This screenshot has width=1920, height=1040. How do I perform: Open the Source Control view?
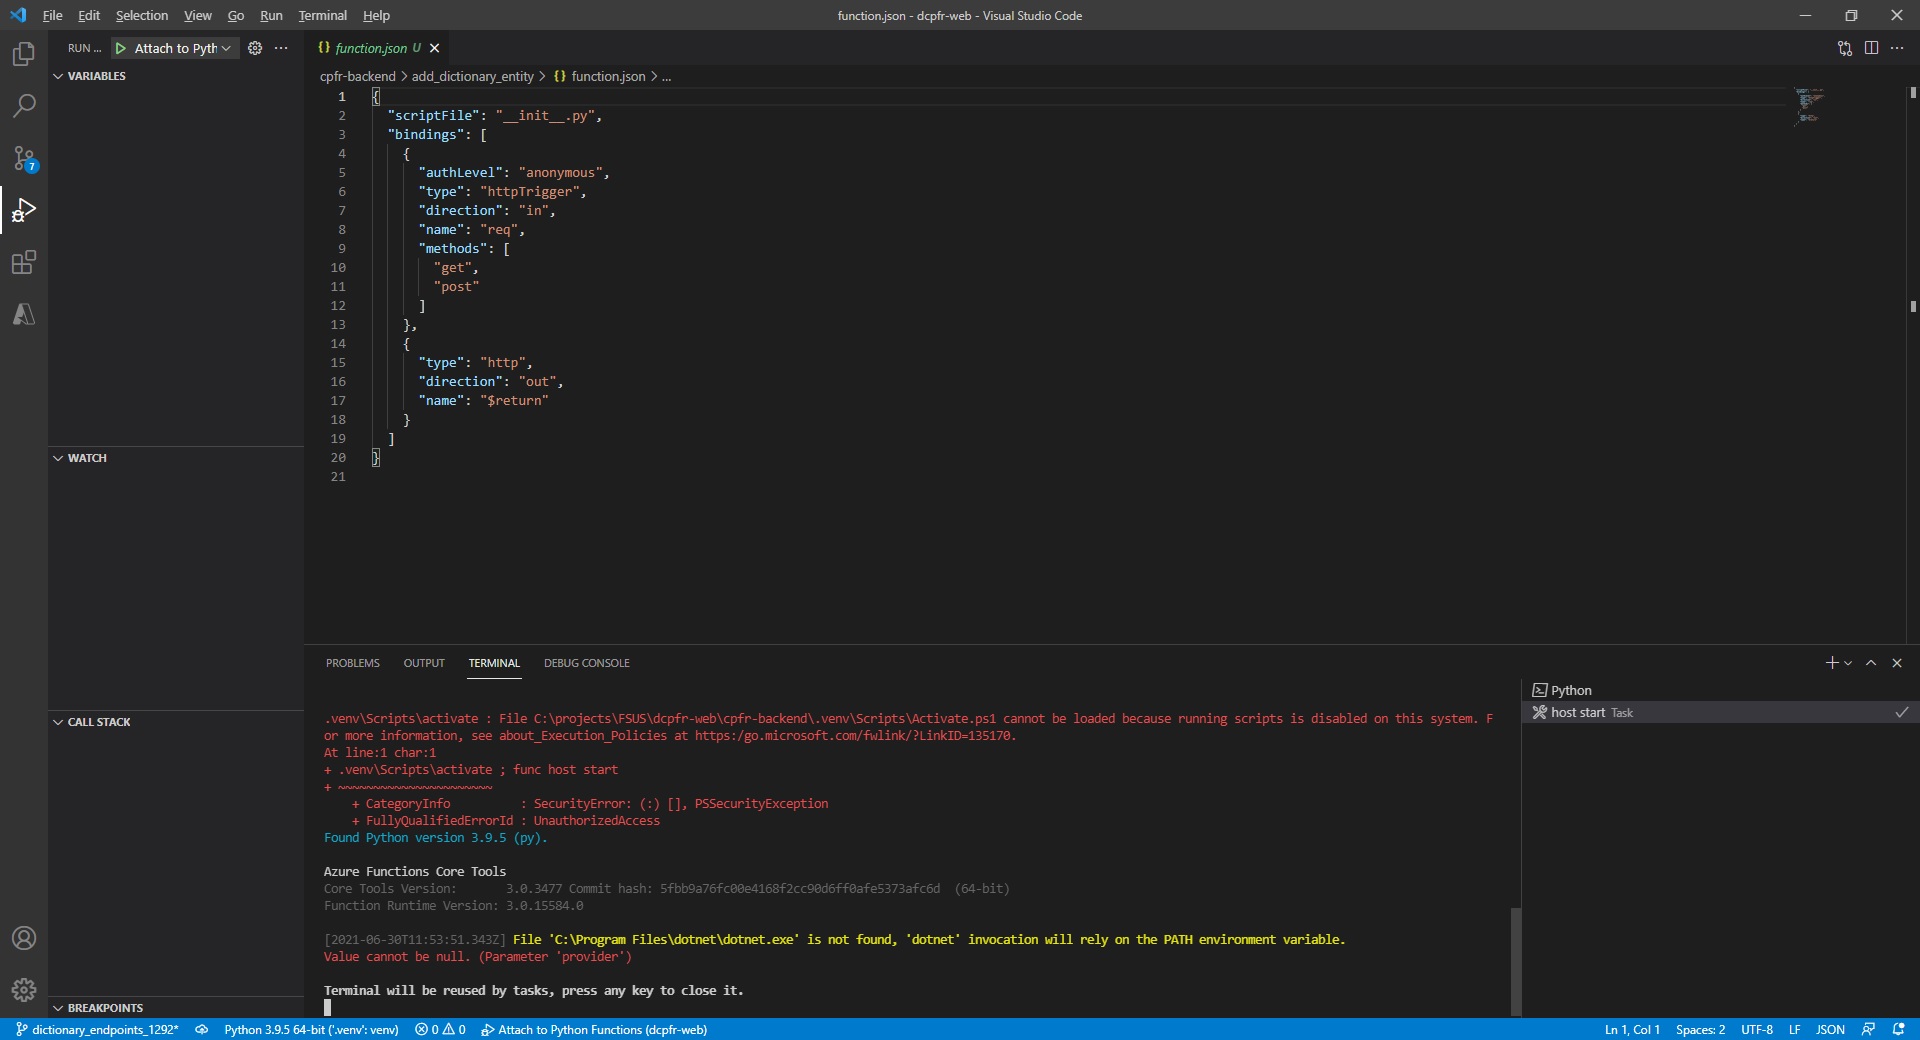24,158
